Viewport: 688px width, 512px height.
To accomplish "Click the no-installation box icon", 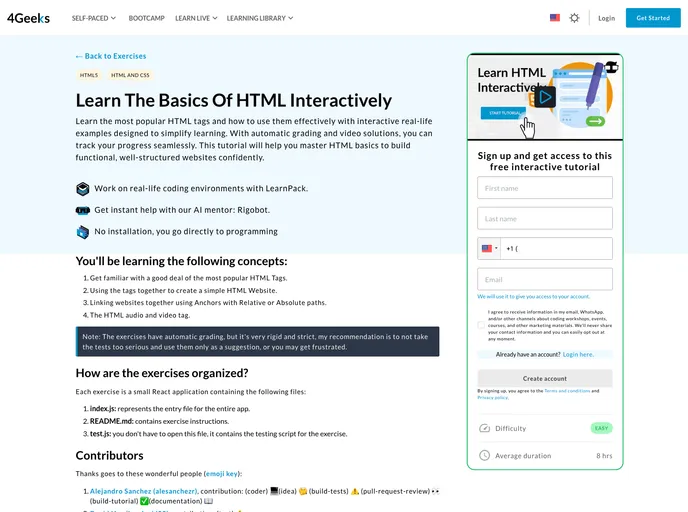I will coord(82,232).
